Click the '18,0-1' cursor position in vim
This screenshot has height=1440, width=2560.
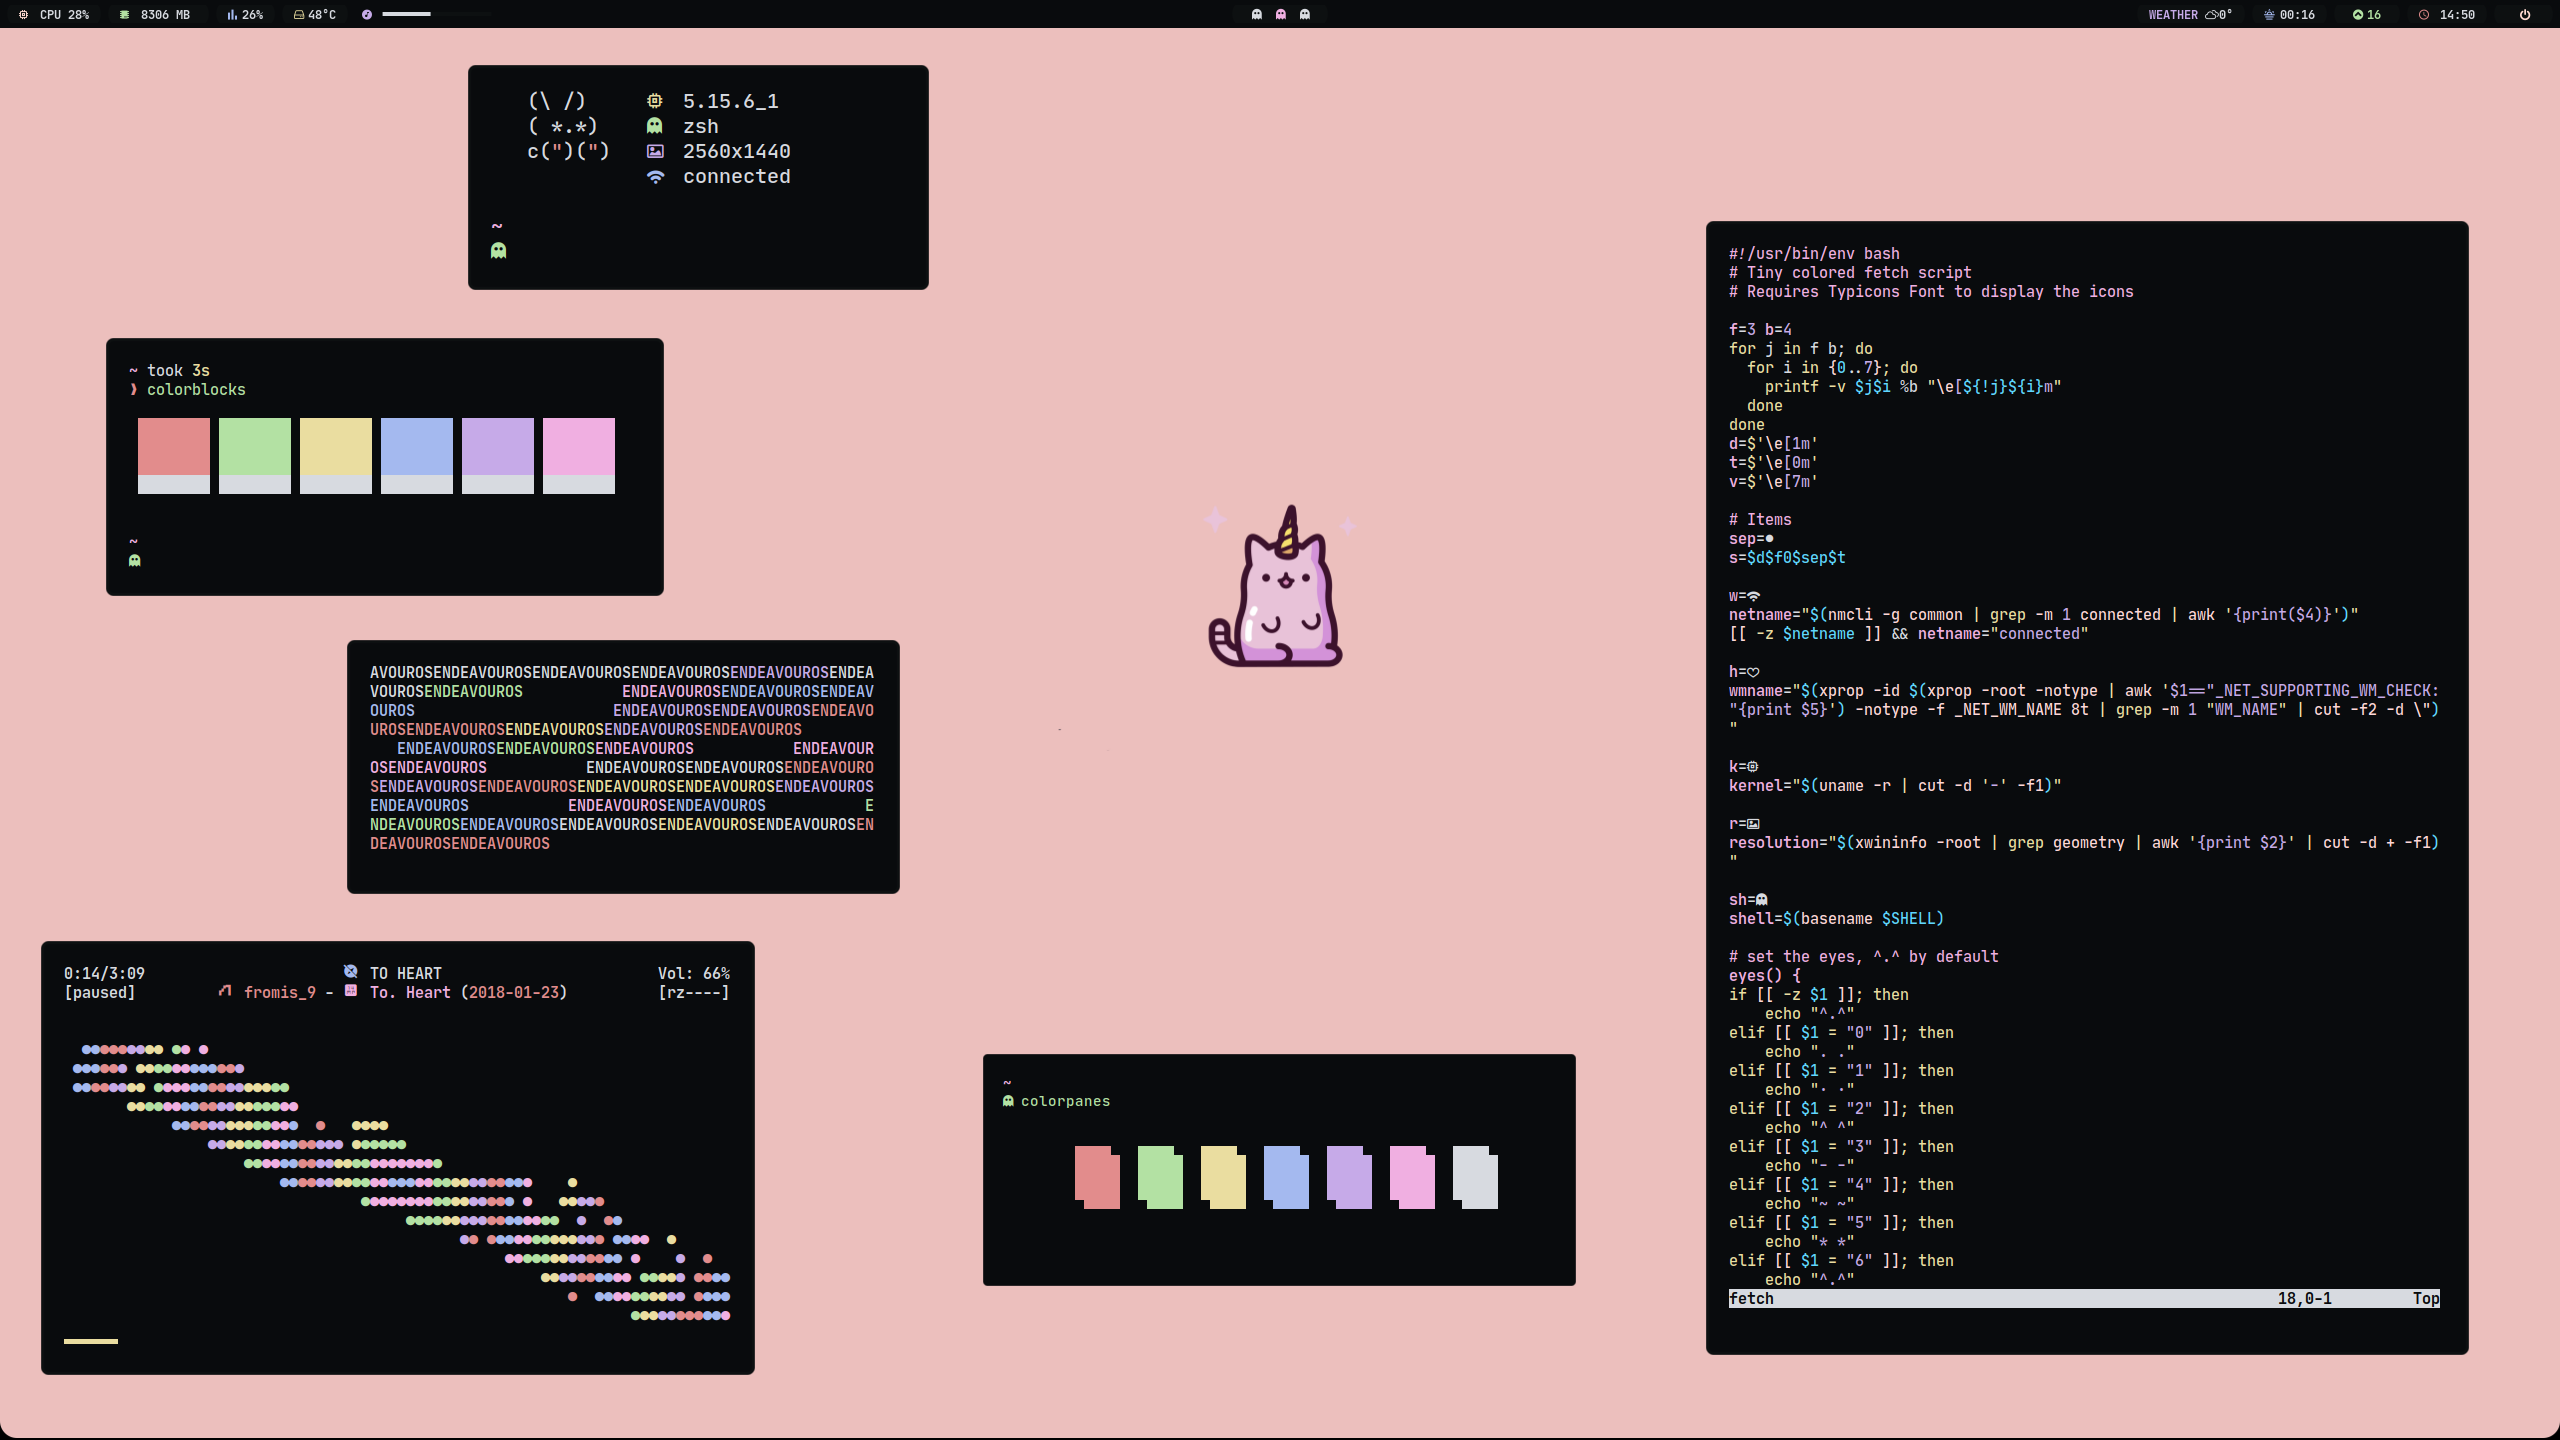coord(2305,1298)
